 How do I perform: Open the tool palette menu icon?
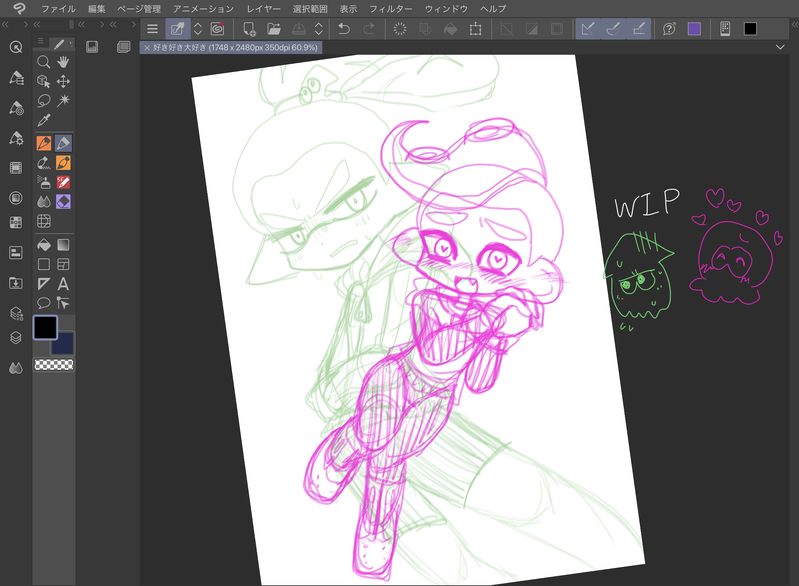coord(41,42)
